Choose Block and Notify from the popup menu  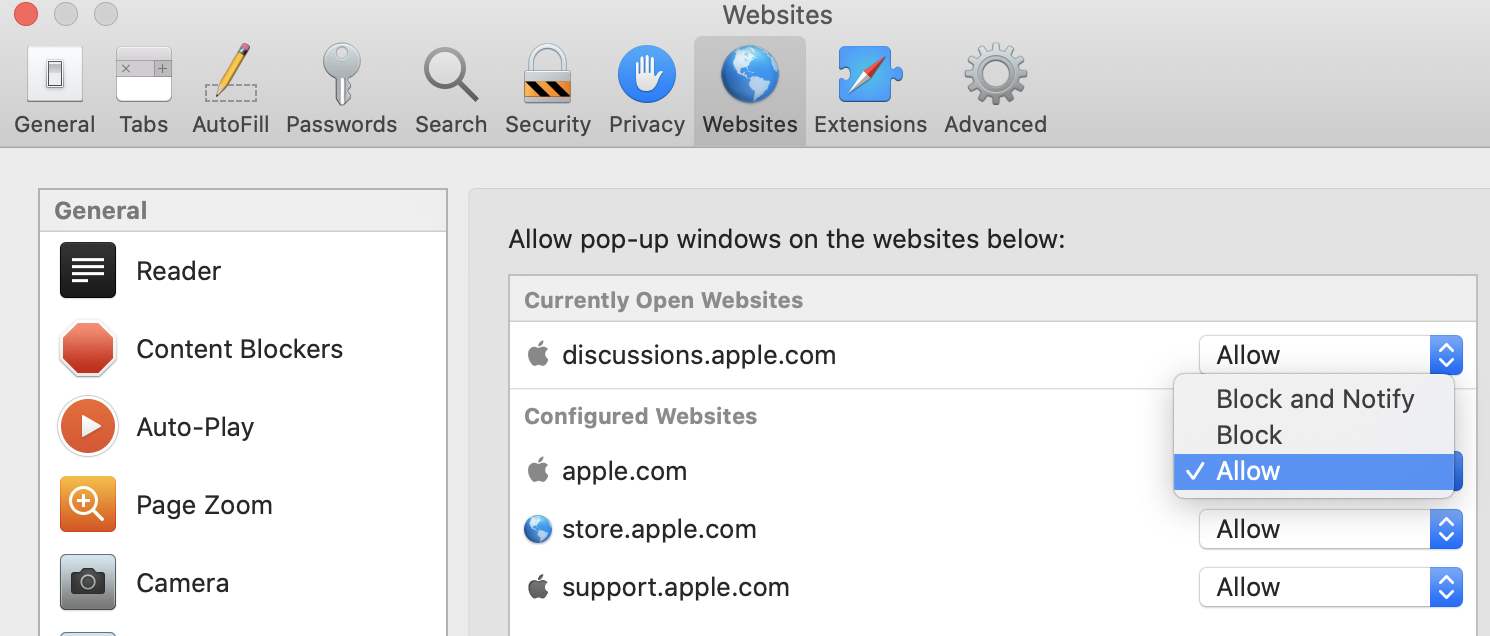click(1314, 399)
